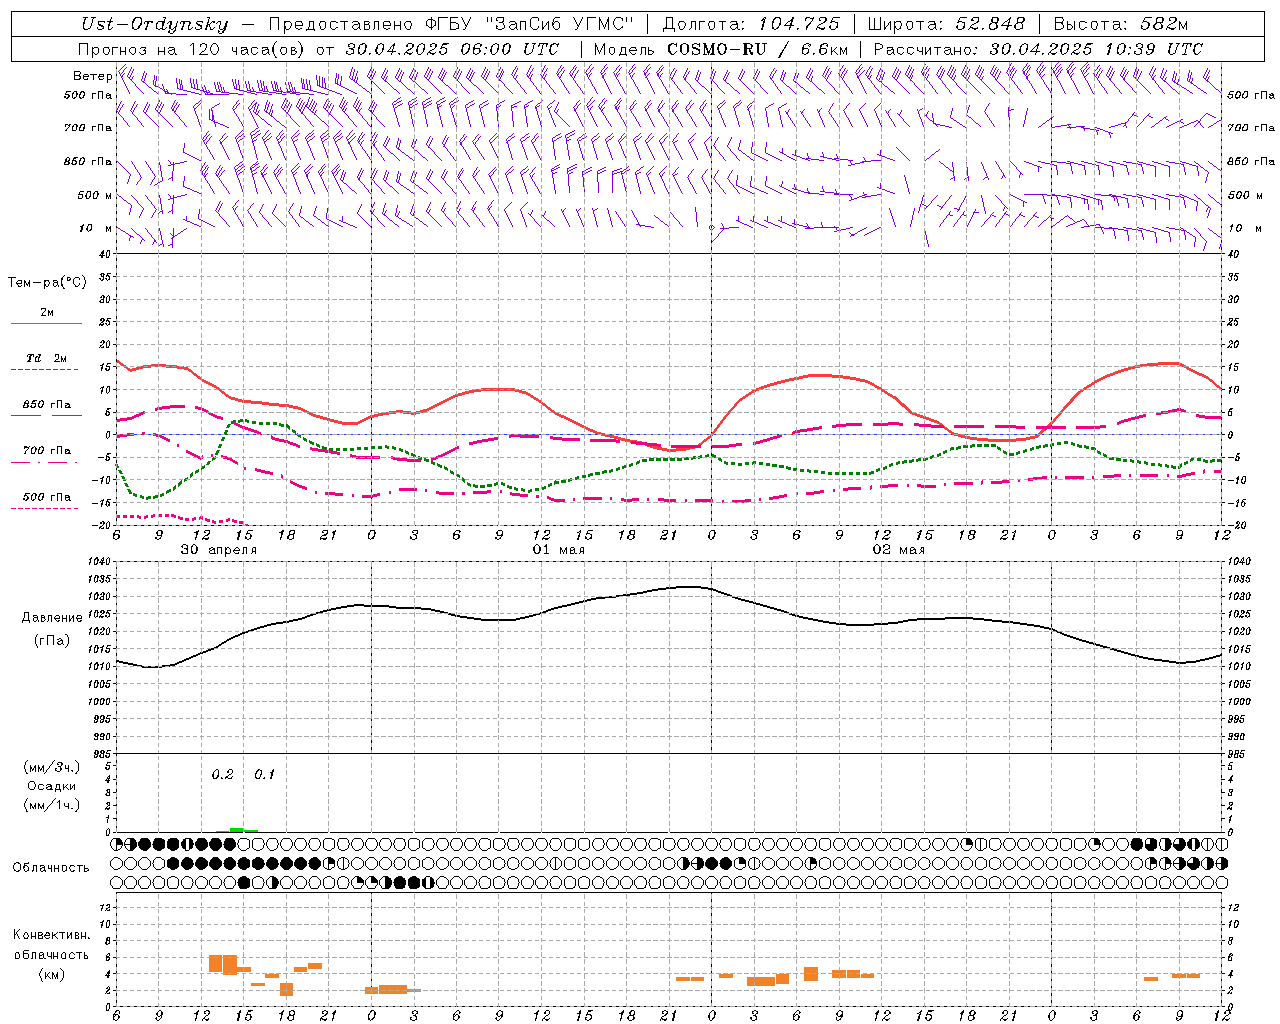The height and width of the screenshot is (1024, 1280).
Task: Click the (мм/1ч.) precipitation unit label
Action: pos(52,805)
